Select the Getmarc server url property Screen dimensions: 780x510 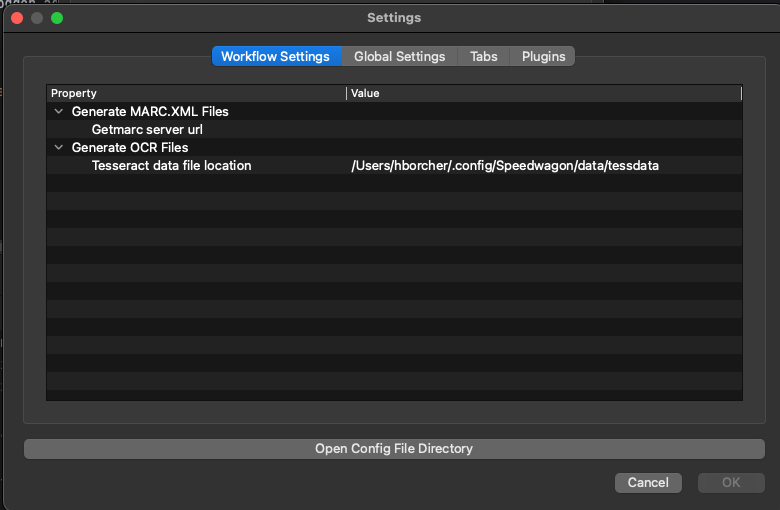pyautogui.click(x=147, y=129)
